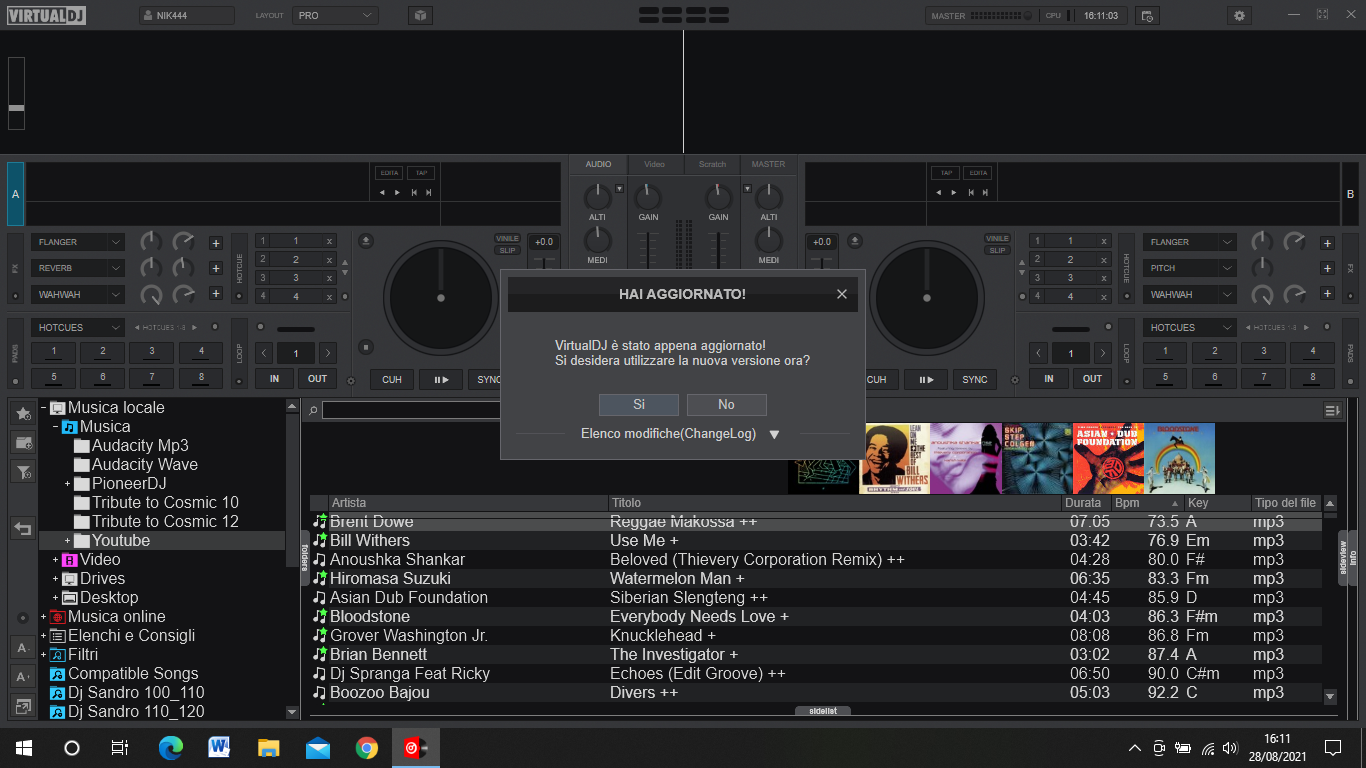
Task: Expand ChangeLog list arrow in dialog
Action: tap(774, 434)
